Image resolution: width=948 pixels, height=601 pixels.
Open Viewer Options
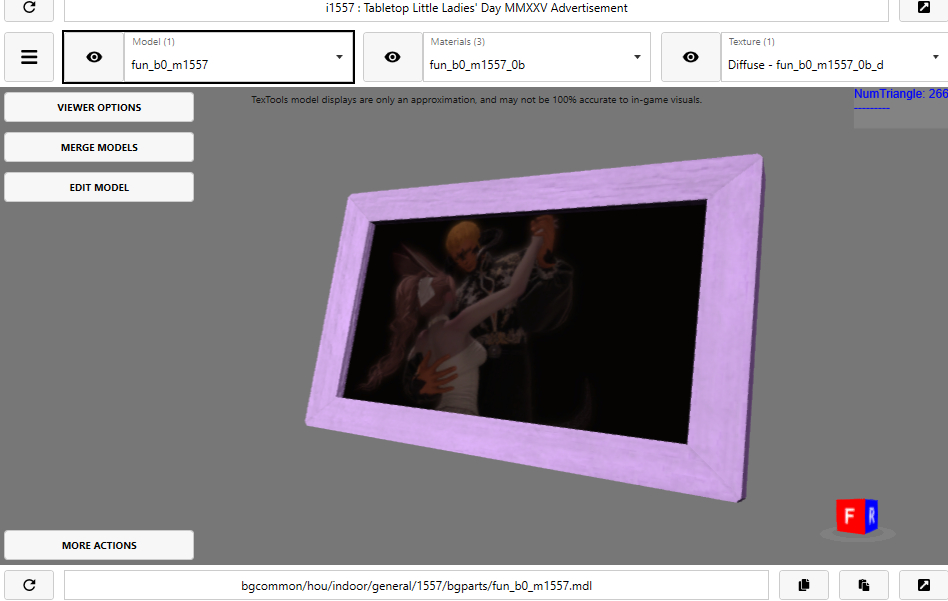(x=99, y=107)
